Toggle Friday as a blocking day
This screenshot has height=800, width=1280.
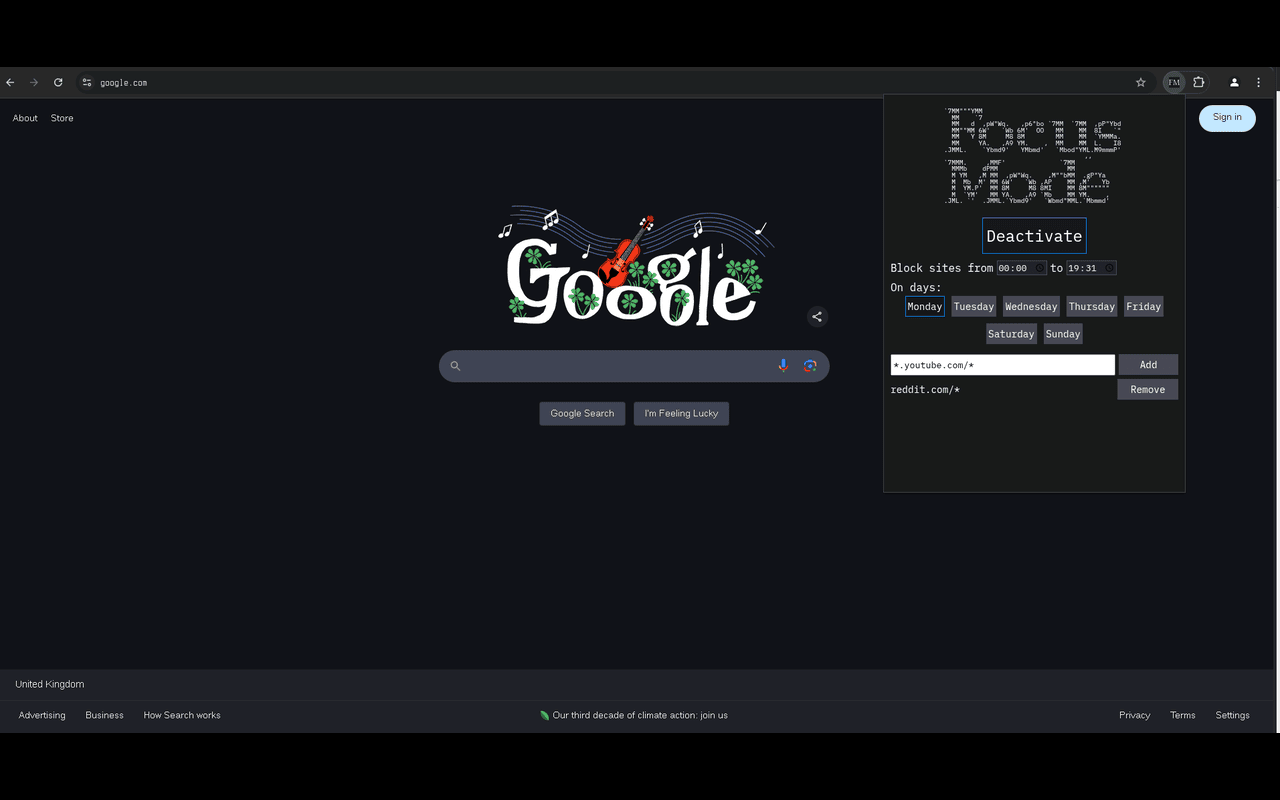point(1143,307)
